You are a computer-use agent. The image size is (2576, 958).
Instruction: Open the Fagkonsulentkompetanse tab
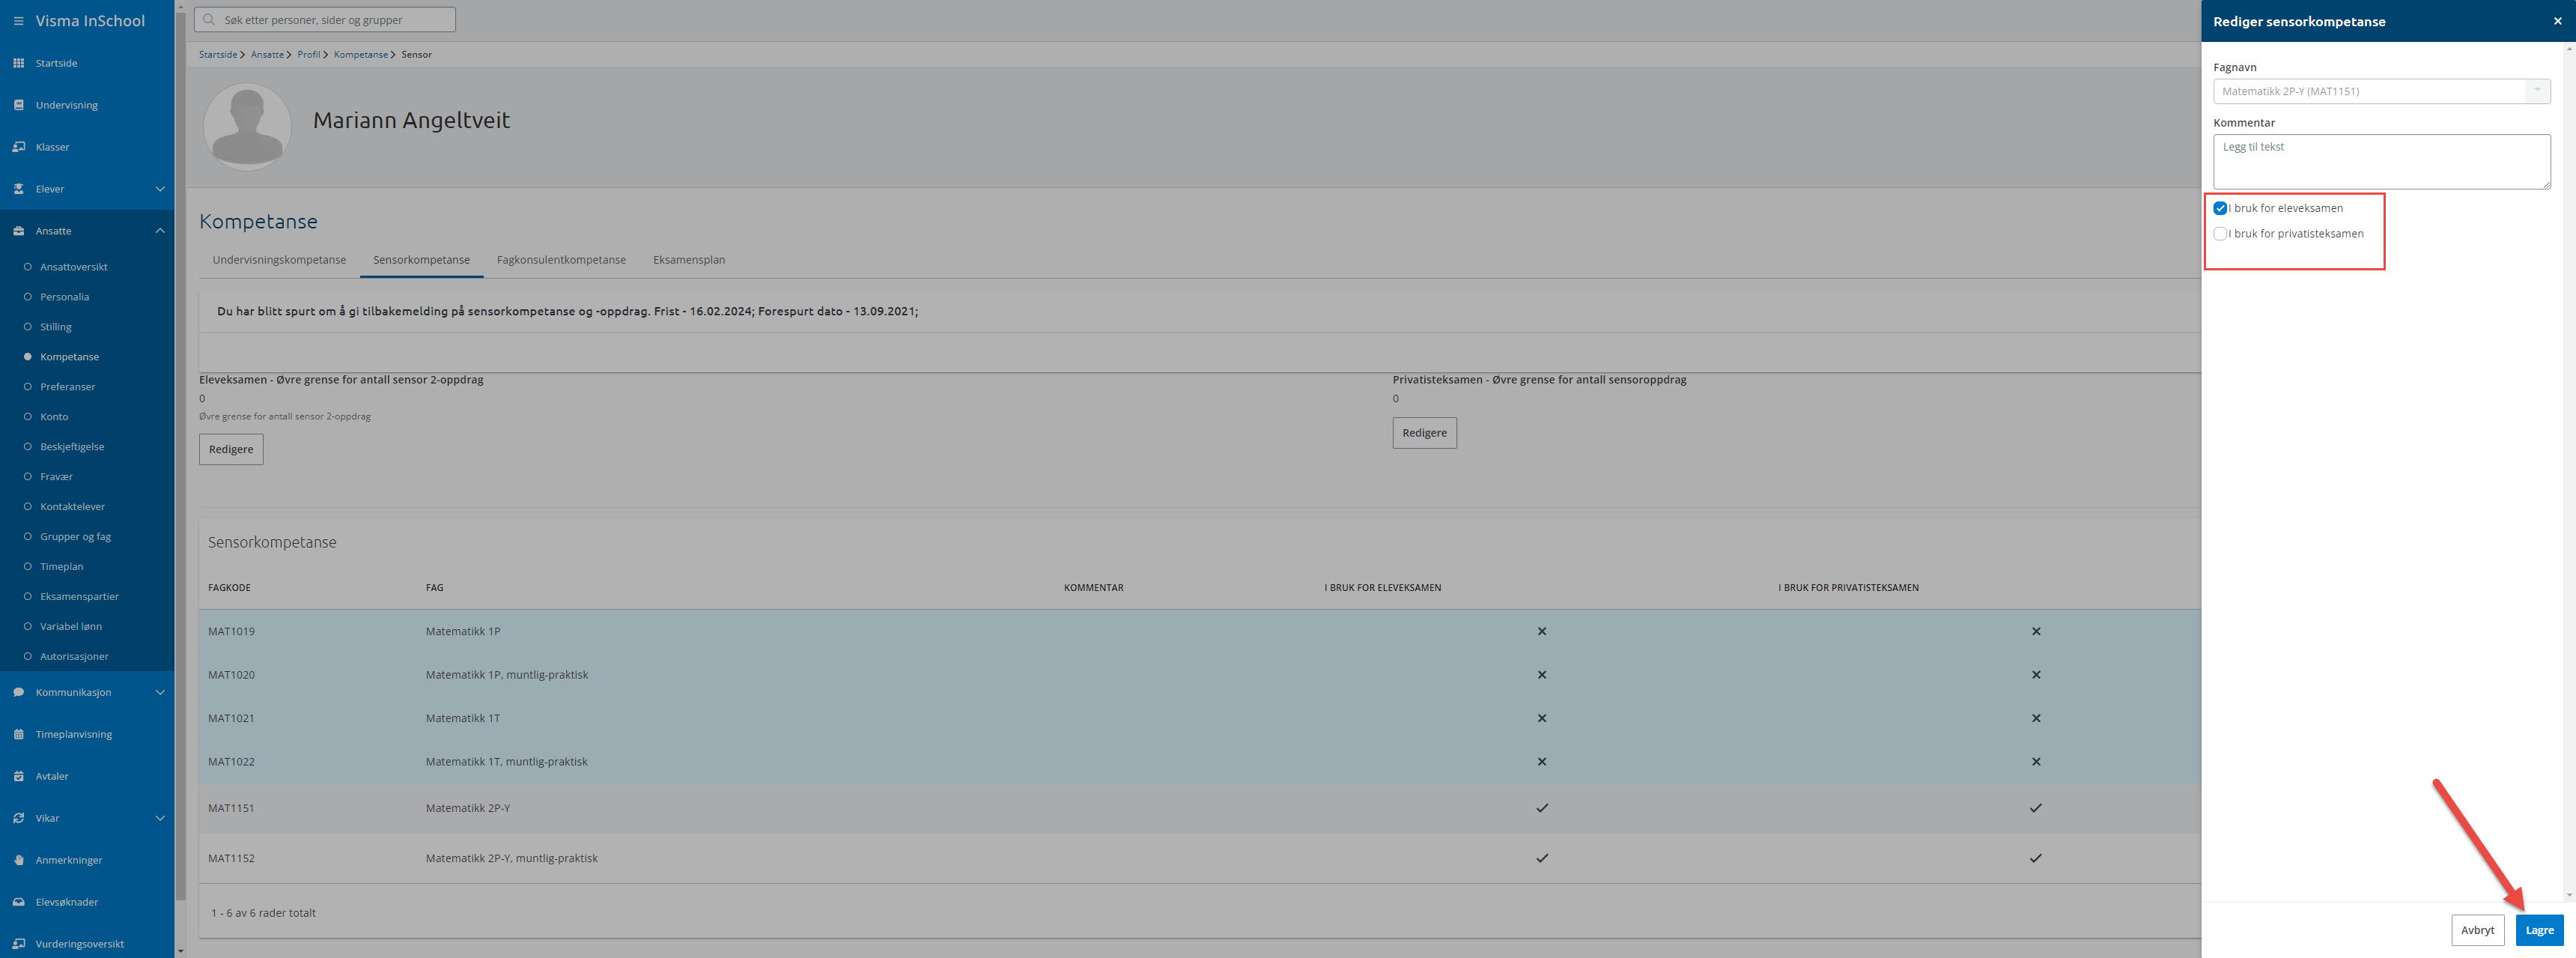pos(561,260)
